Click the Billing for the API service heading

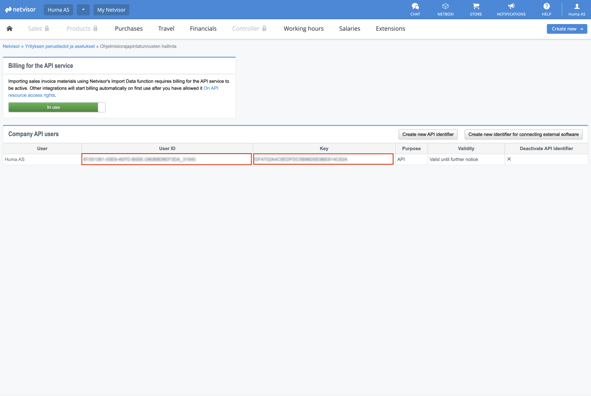click(41, 66)
